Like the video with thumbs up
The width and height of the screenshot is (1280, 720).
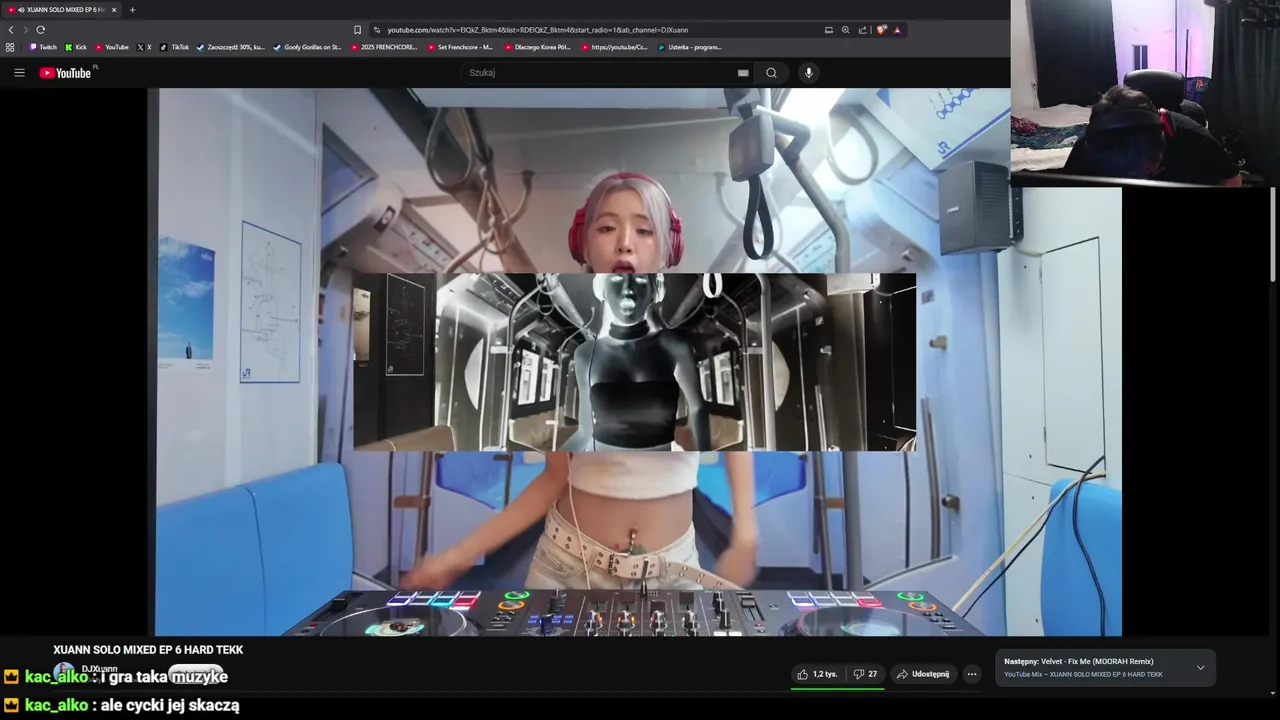coord(817,674)
